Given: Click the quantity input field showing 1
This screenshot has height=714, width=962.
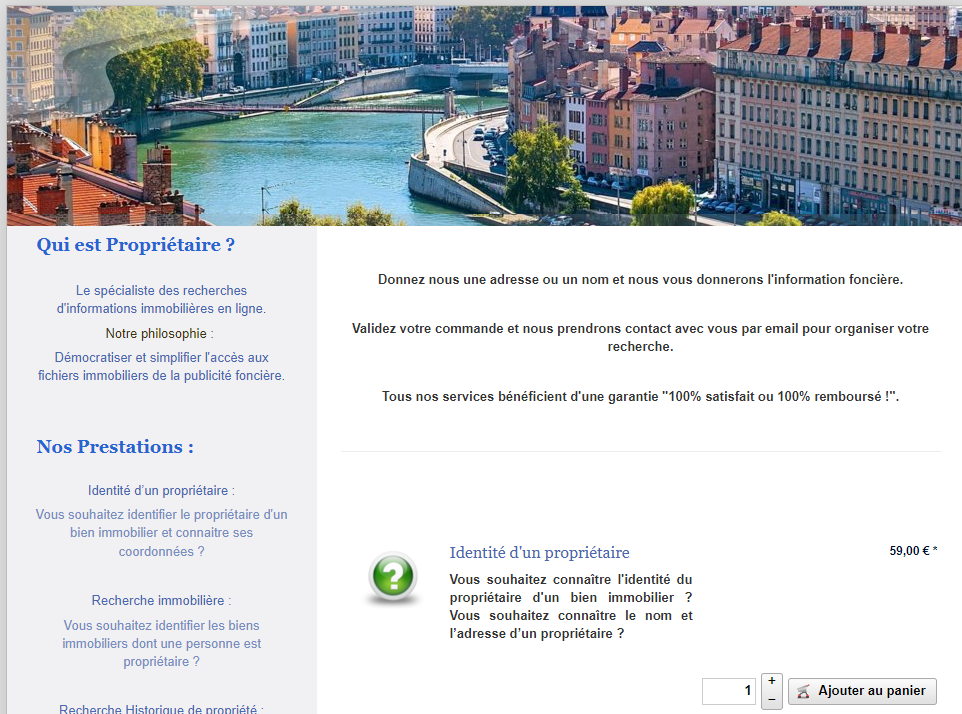Looking at the screenshot, I should tap(729, 691).
